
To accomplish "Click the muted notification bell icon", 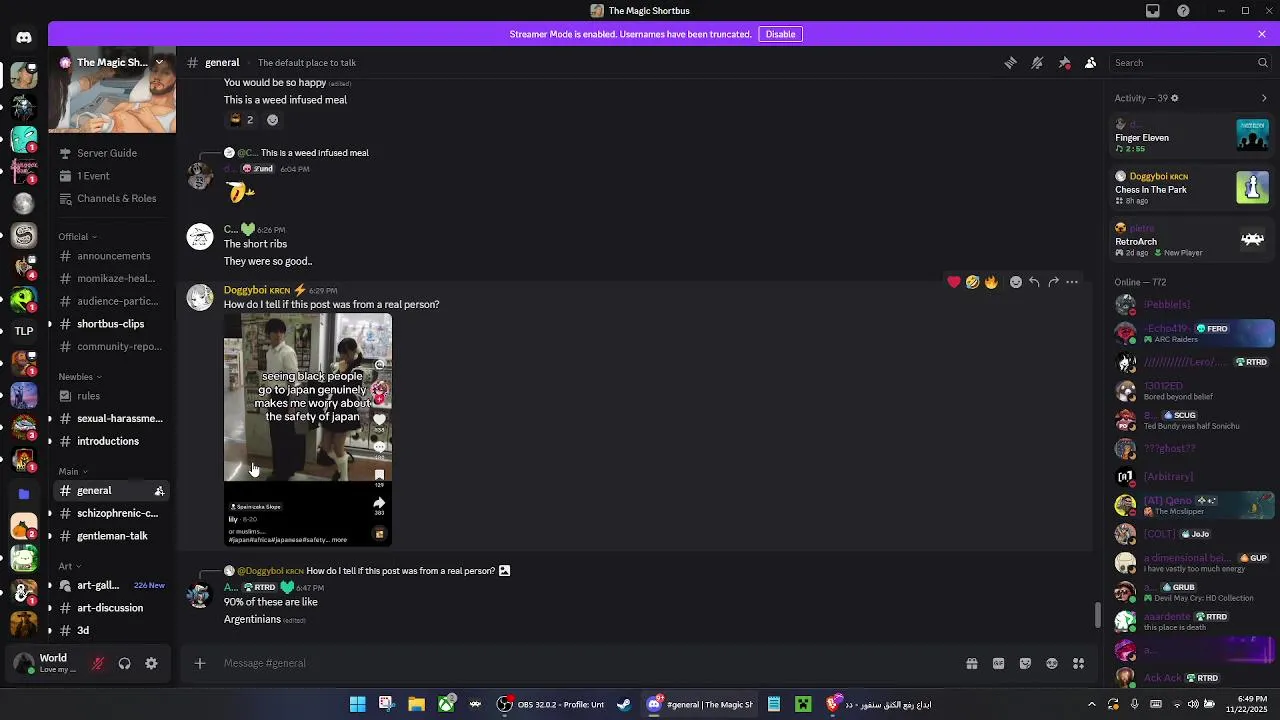I will (1037, 62).
